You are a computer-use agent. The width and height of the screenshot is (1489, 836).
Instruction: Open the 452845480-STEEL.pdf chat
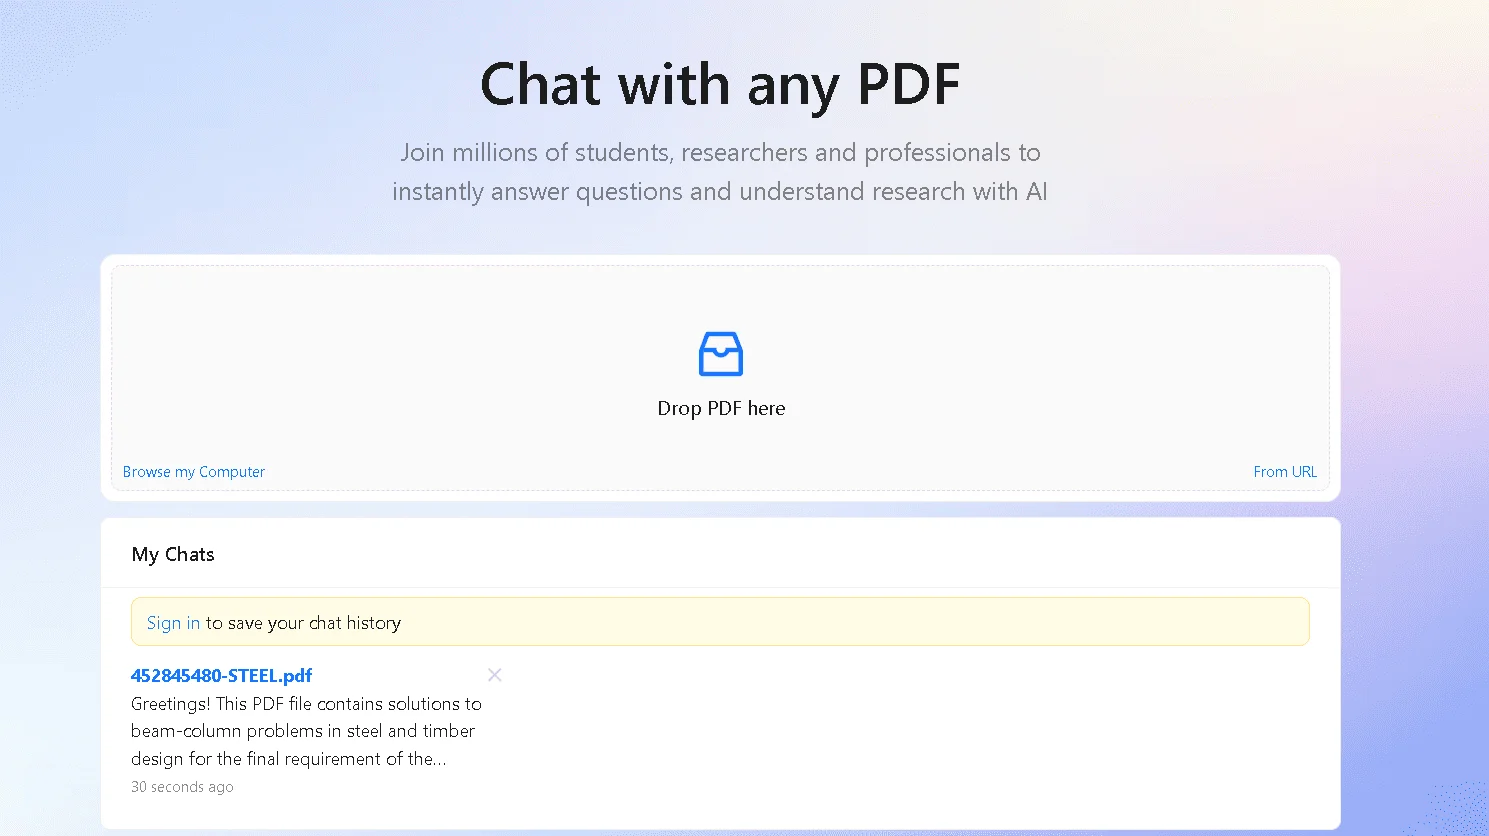221,676
